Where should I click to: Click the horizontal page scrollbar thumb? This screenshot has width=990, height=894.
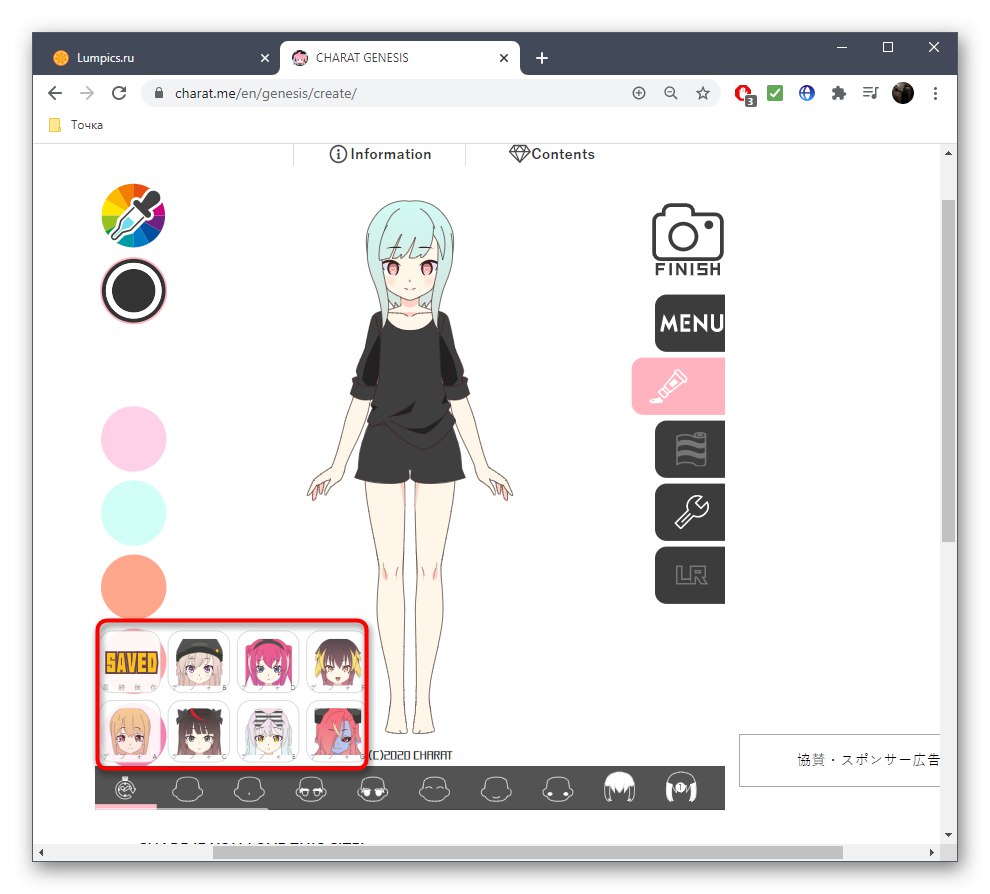[527, 852]
